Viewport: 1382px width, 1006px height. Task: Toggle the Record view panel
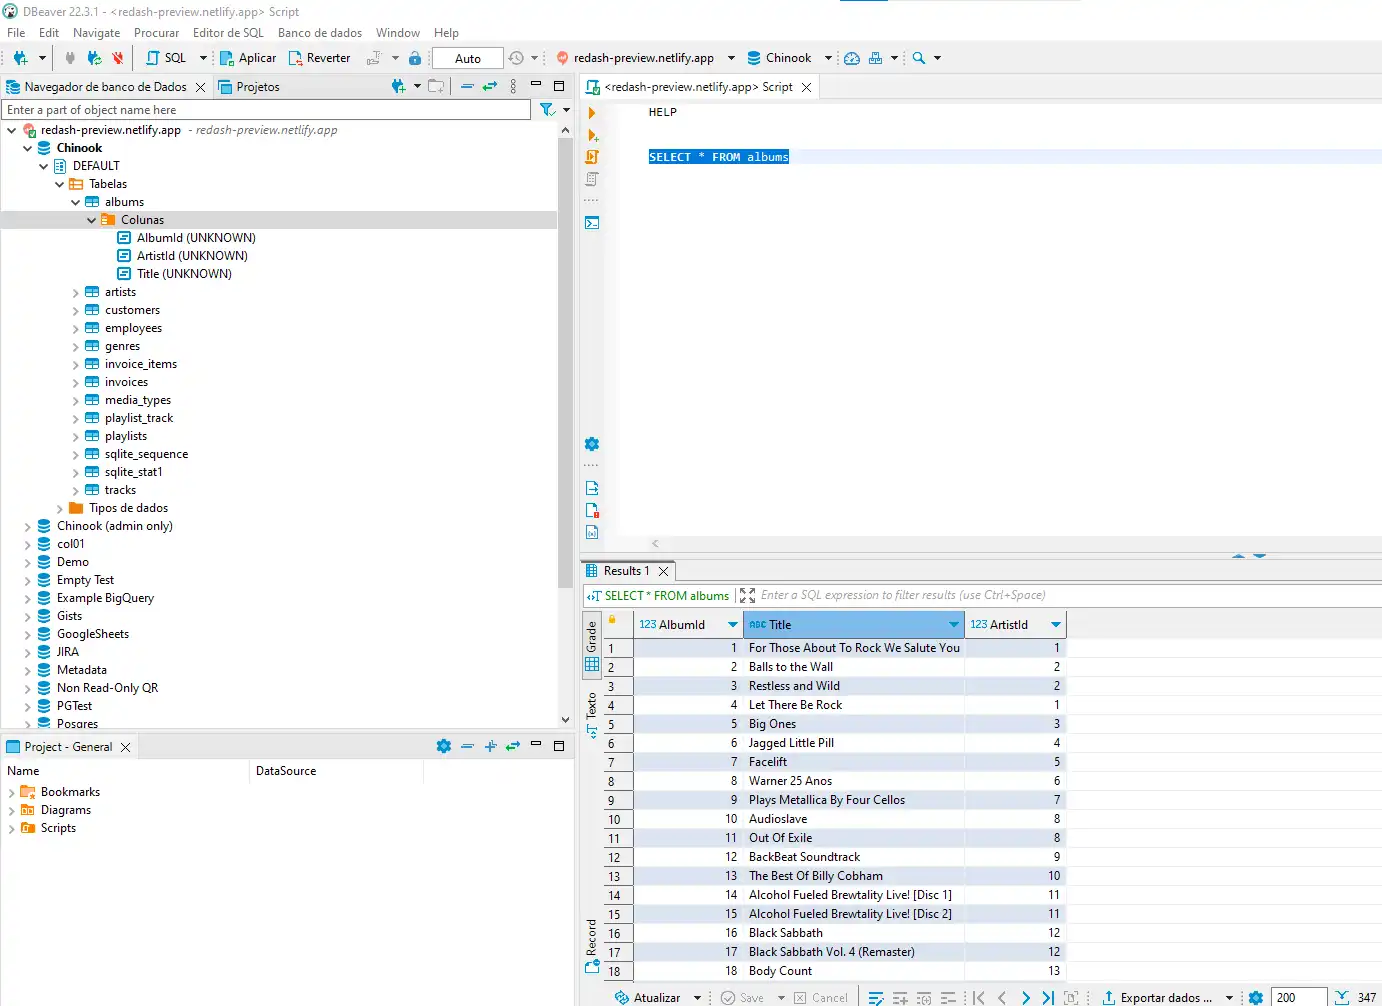click(x=592, y=945)
